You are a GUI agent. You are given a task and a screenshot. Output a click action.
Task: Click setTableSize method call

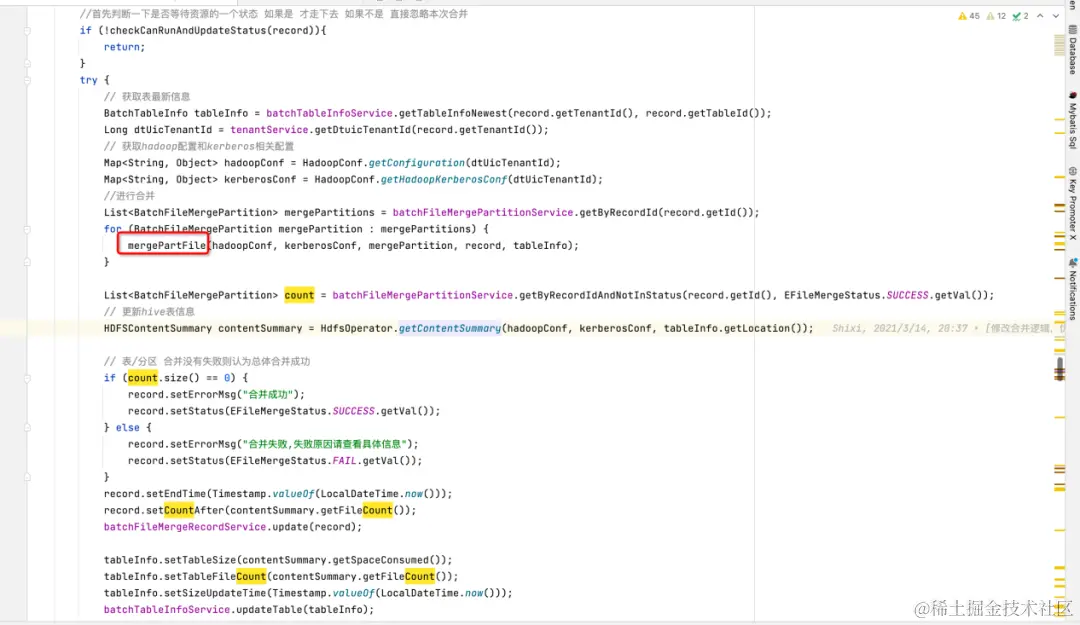pos(200,560)
